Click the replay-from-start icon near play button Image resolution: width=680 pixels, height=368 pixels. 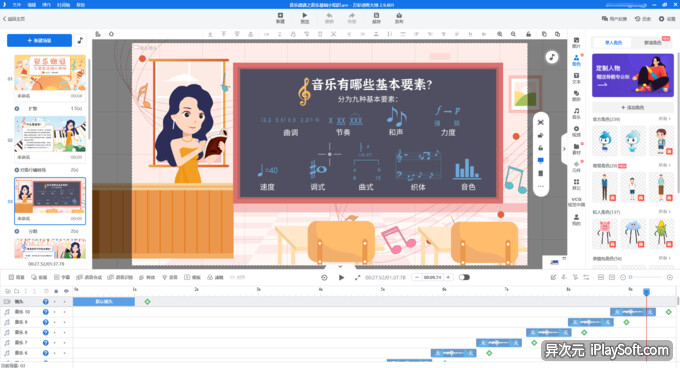click(324, 277)
